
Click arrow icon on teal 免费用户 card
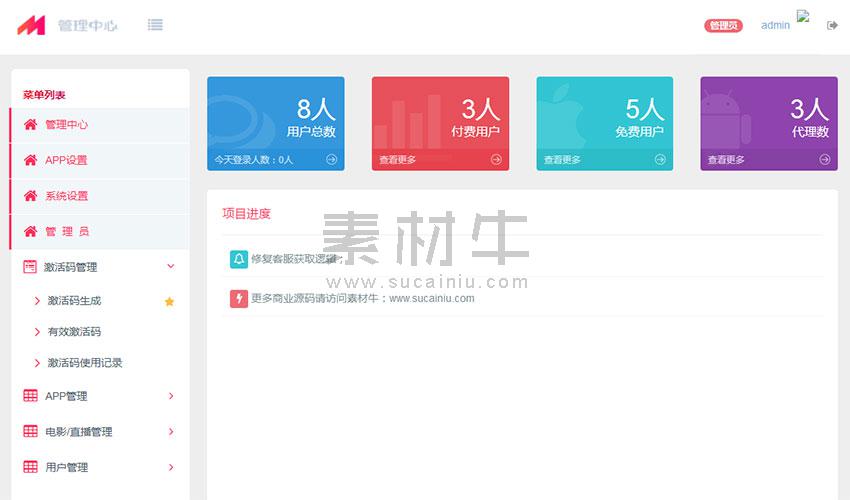click(660, 159)
